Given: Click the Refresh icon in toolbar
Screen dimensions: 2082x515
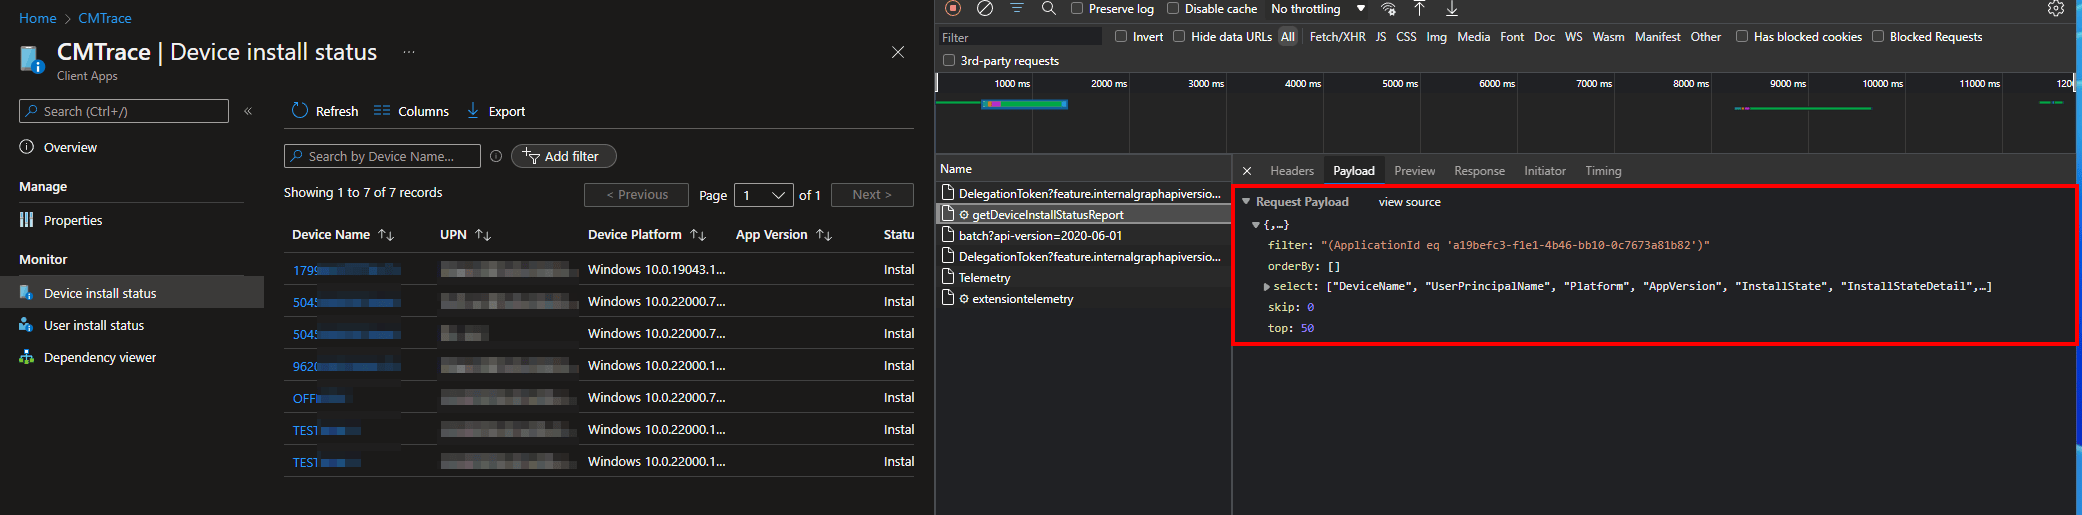Looking at the screenshot, I should 300,110.
